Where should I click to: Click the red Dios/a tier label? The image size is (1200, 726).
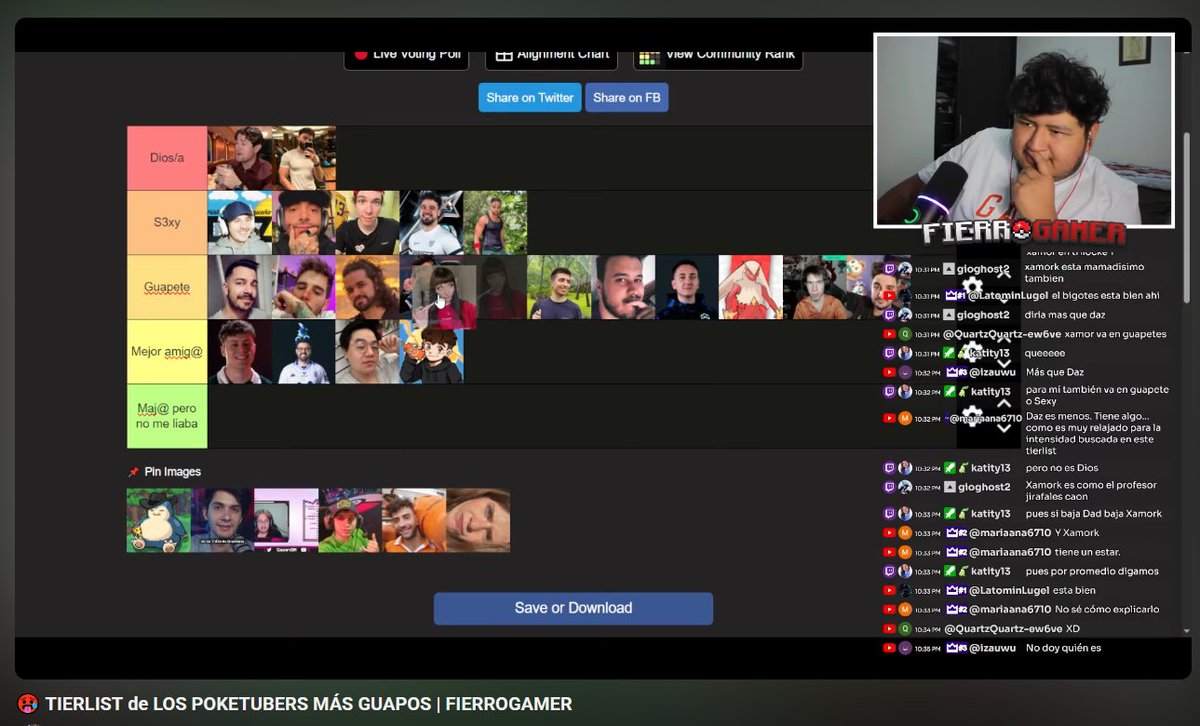[167, 158]
